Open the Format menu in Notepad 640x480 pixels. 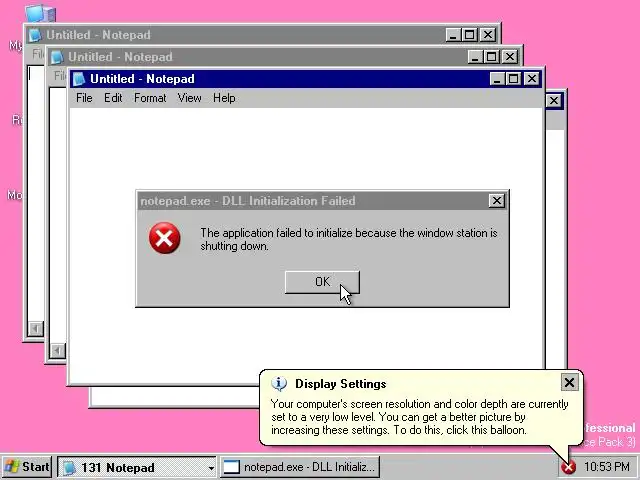[x=150, y=98]
